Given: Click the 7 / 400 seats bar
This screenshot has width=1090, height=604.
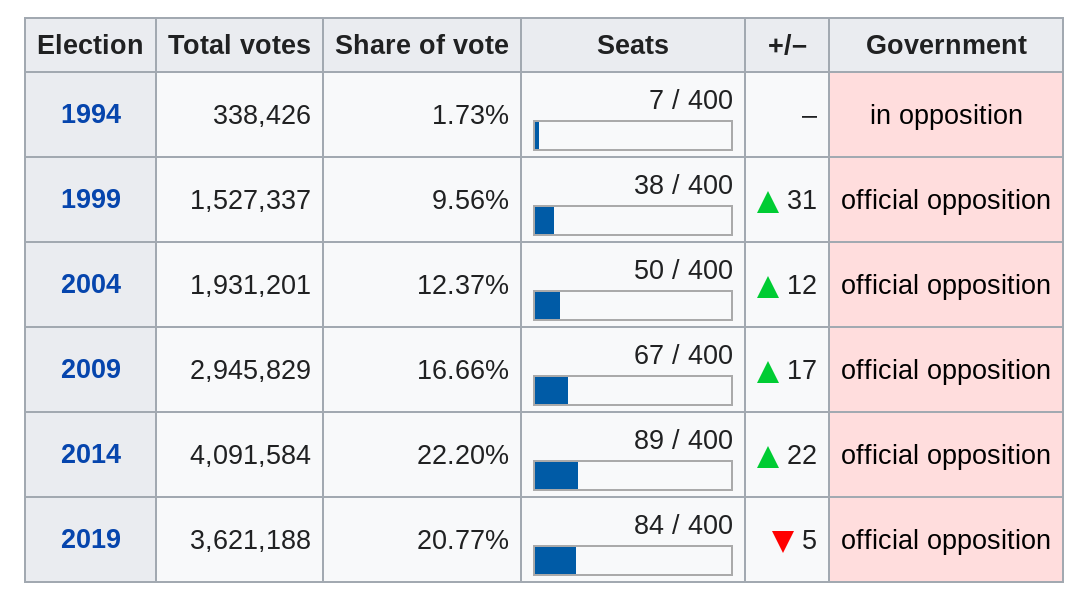Looking at the screenshot, I should point(633,136).
